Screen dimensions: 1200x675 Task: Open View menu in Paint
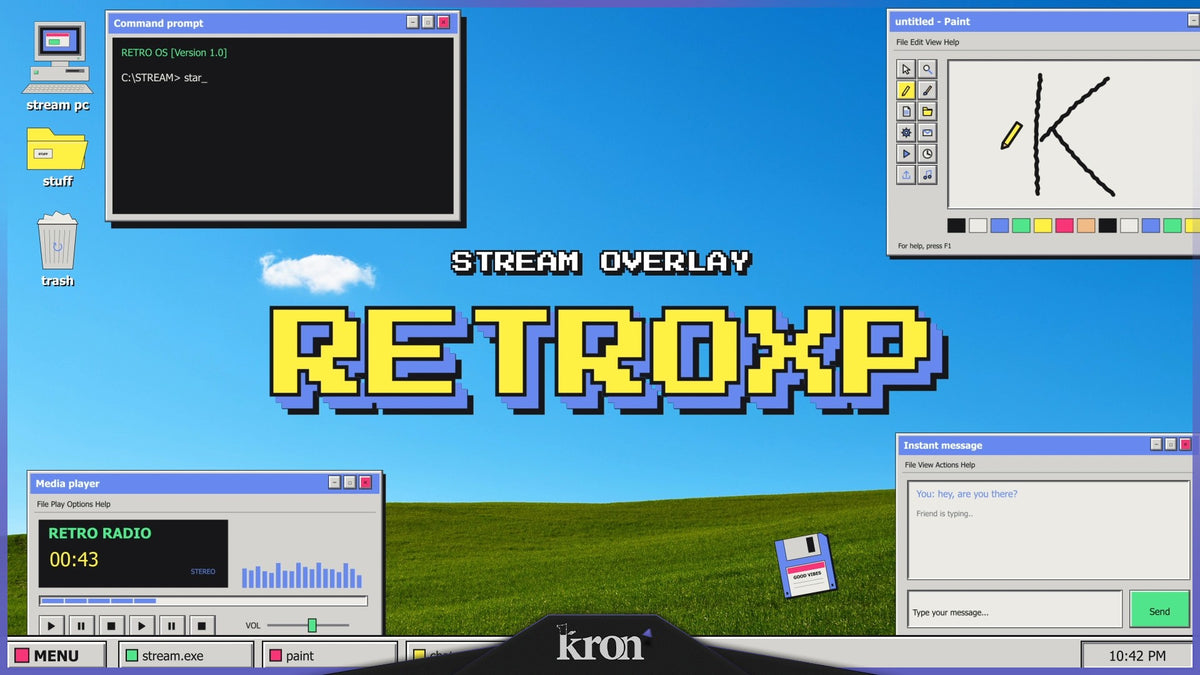click(x=933, y=42)
